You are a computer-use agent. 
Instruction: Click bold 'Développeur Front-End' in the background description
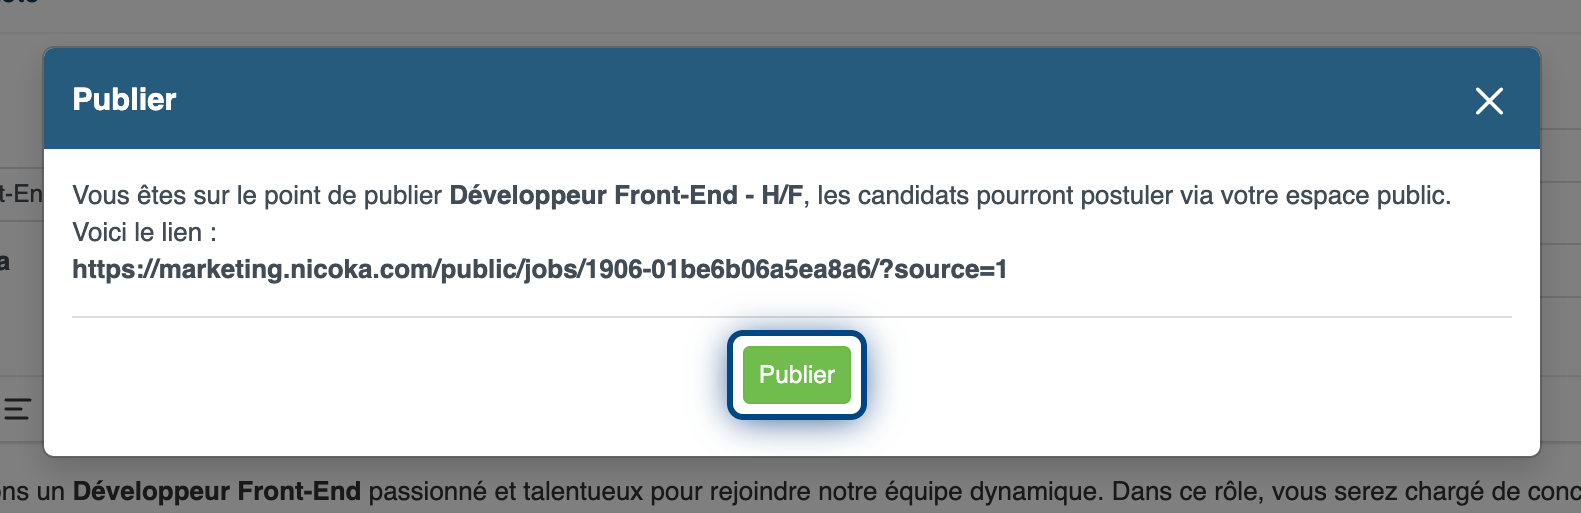point(216,492)
